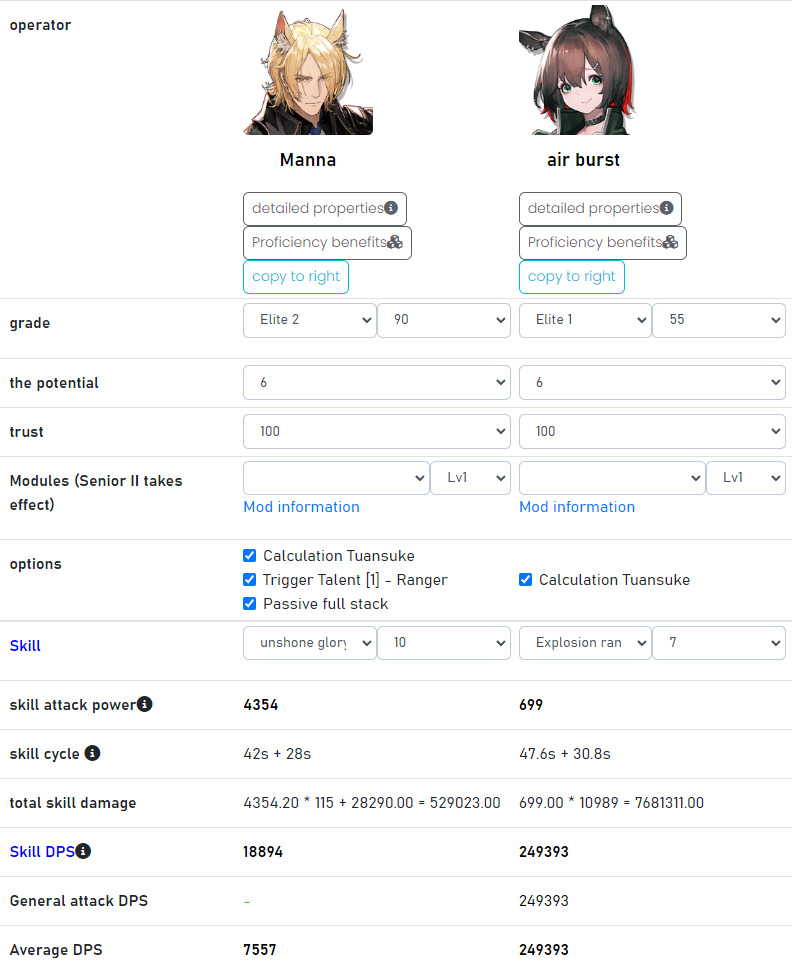Viewport: 792px width, 972px height.
Task: Click total skill damage result 7681311.00
Action: [x=669, y=803]
